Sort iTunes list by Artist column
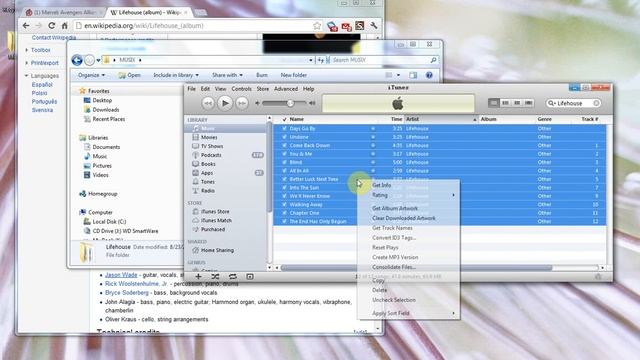Viewport: 640px width, 360px height. coord(441,119)
